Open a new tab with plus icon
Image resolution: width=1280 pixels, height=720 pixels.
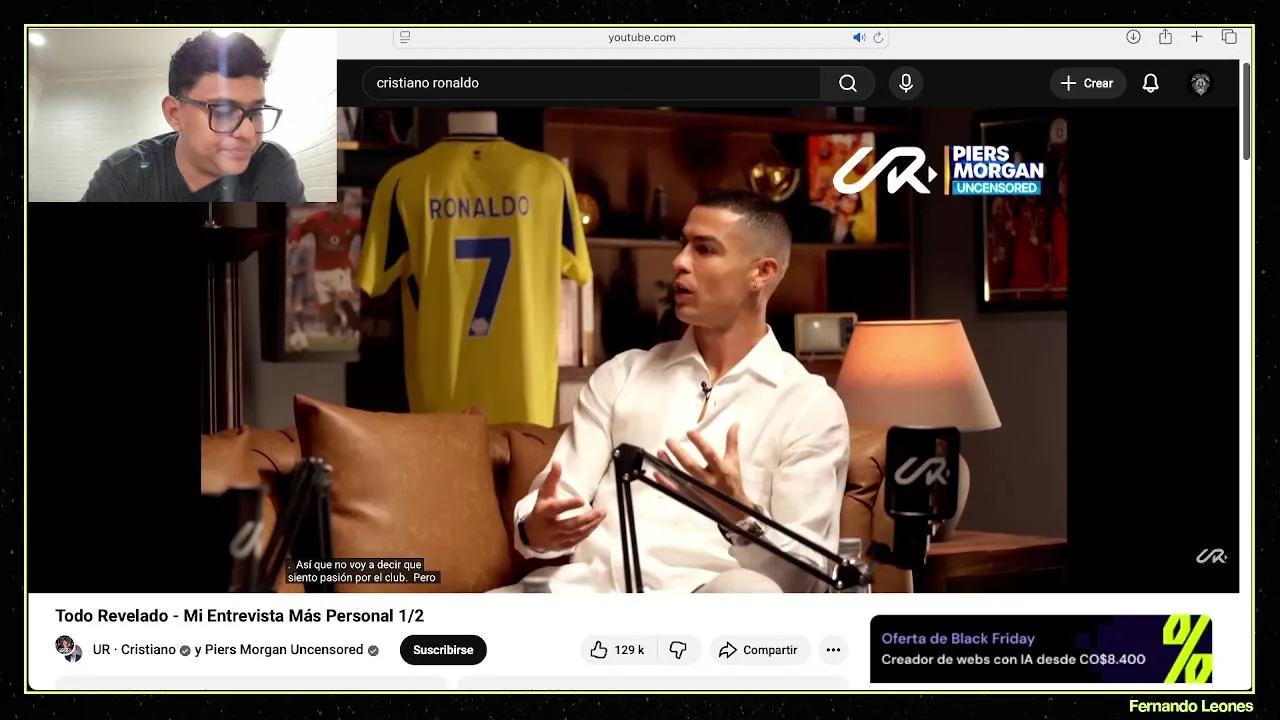click(1197, 37)
